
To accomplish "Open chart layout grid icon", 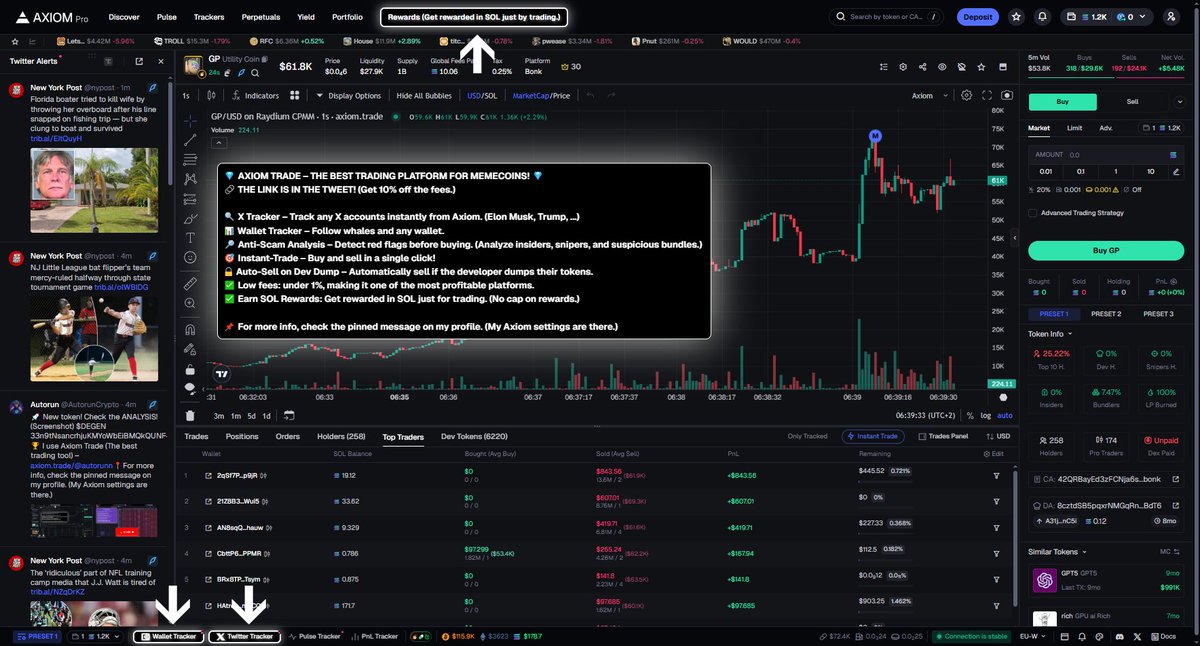I will (x=295, y=95).
